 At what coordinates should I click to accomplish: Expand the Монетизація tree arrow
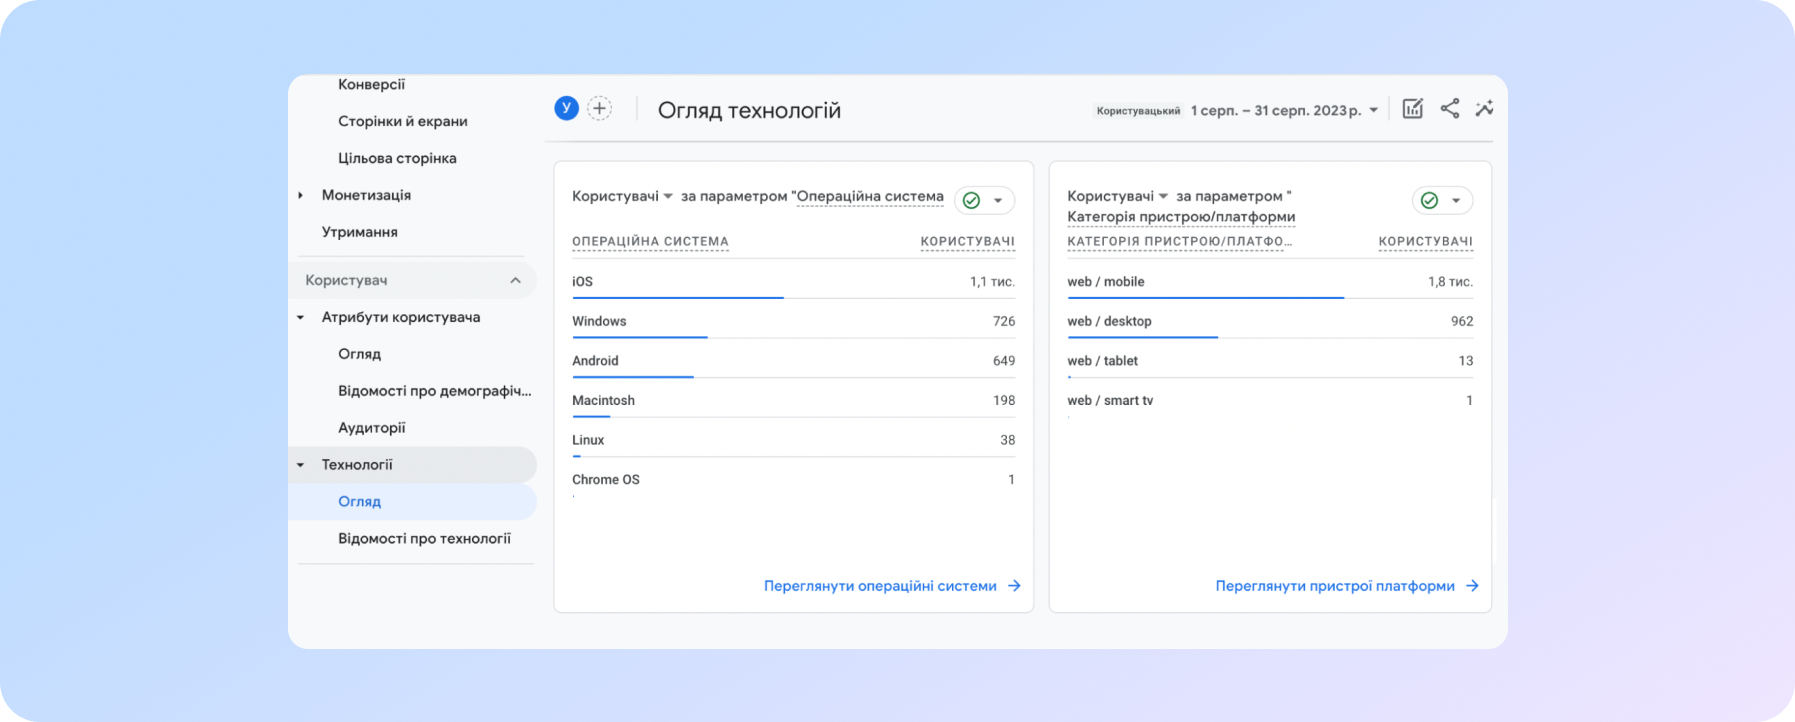(300, 195)
